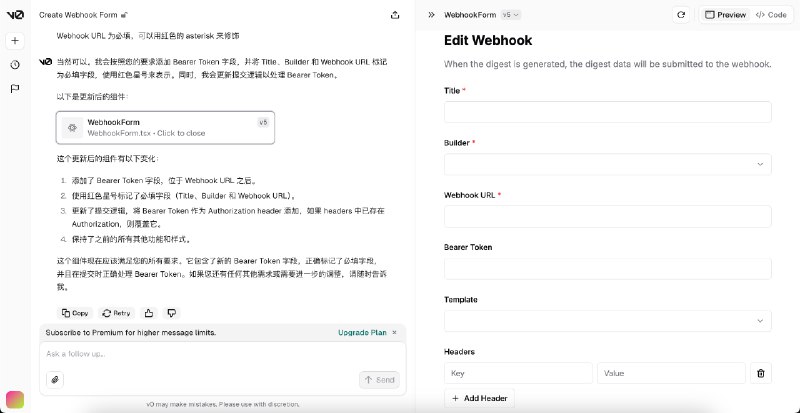This screenshot has height=413, width=800.
Task: Expand the Builder dropdown
Action: (x=608, y=164)
